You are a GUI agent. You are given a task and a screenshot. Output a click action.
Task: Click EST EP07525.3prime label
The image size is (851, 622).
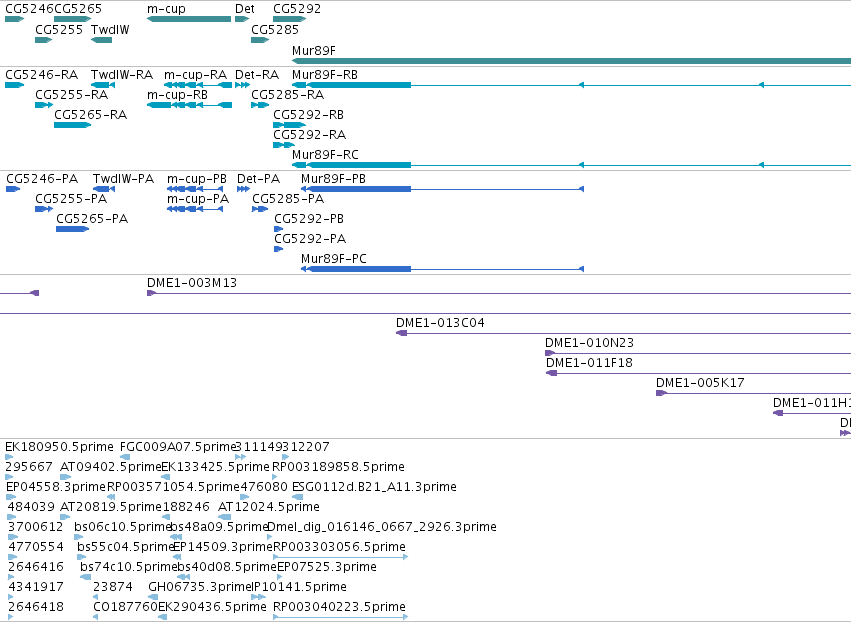[327, 567]
